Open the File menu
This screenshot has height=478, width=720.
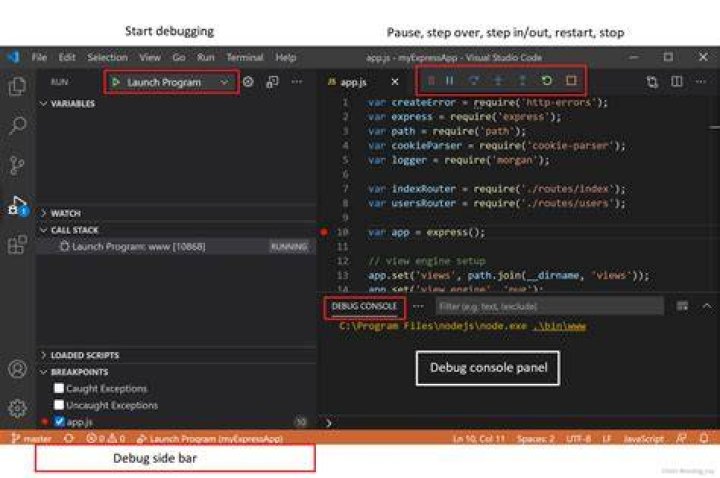[x=39, y=57]
